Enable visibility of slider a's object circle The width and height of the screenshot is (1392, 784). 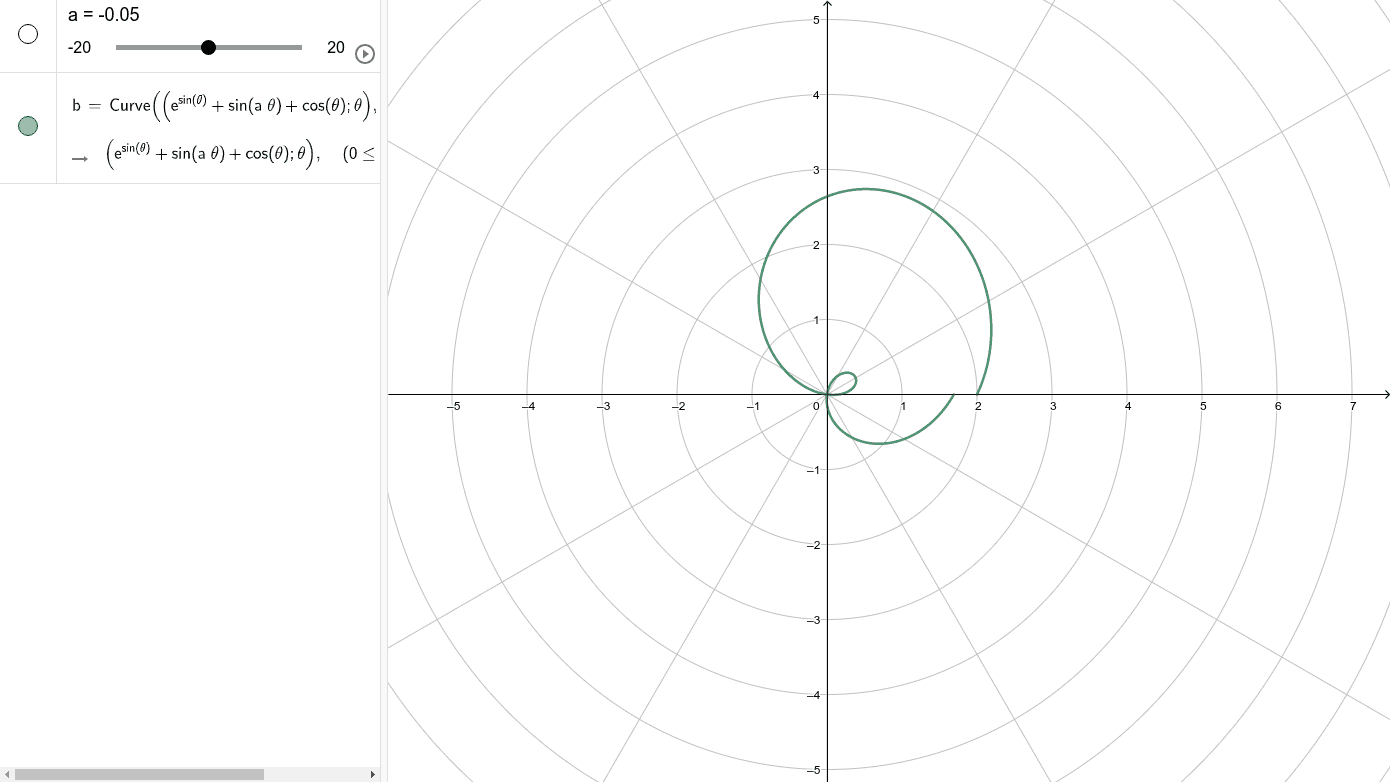coord(27,35)
